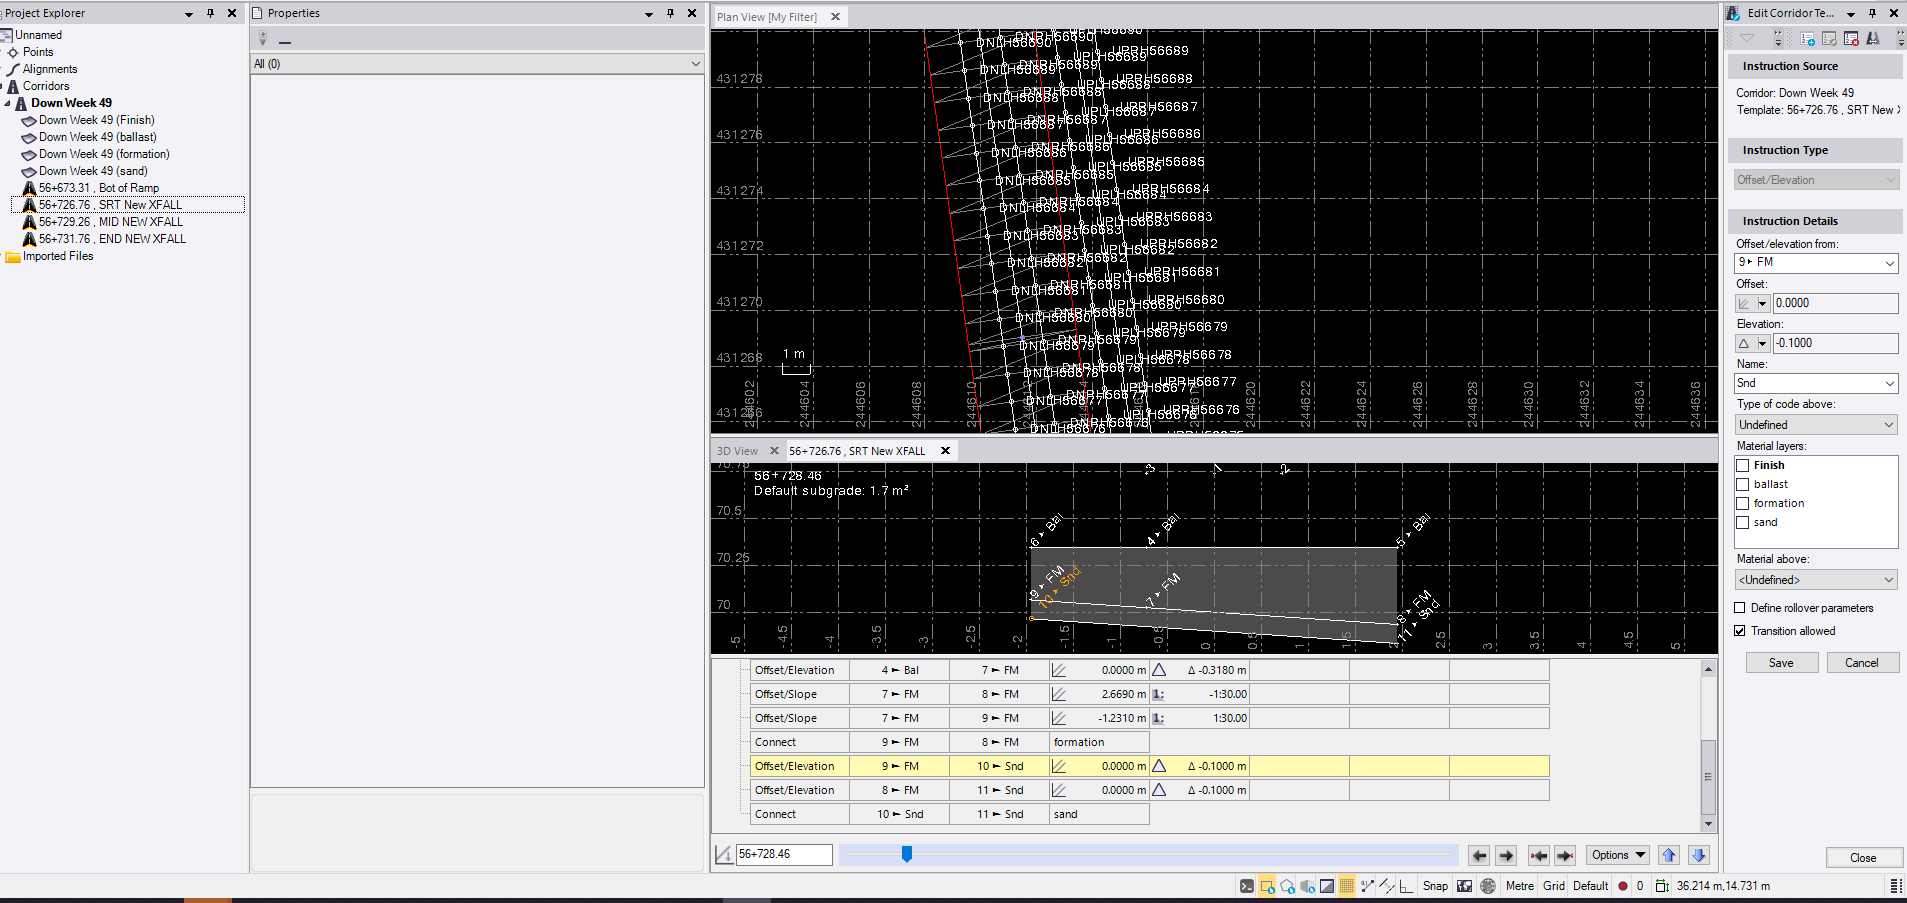Go to next station arrow

(x=1506, y=855)
